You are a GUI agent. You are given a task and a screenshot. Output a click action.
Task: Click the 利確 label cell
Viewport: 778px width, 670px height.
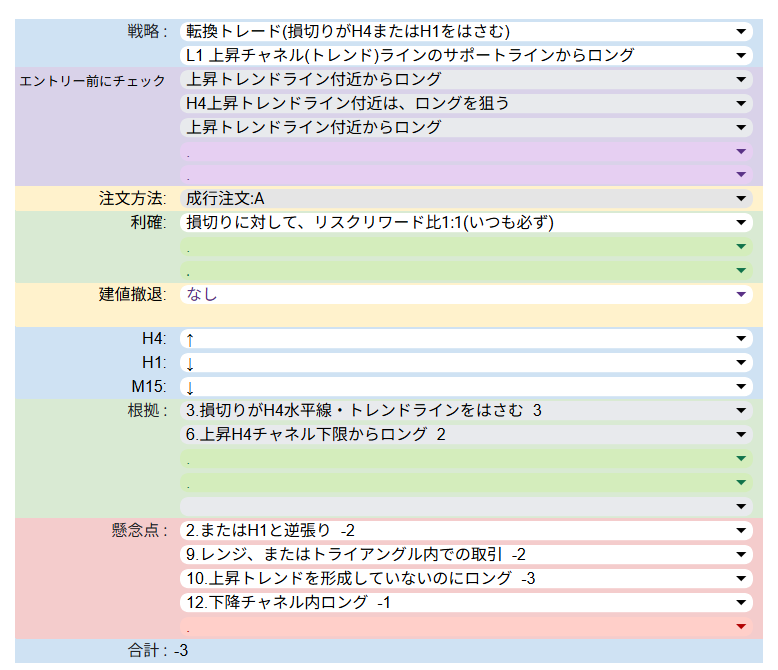click(148, 222)
